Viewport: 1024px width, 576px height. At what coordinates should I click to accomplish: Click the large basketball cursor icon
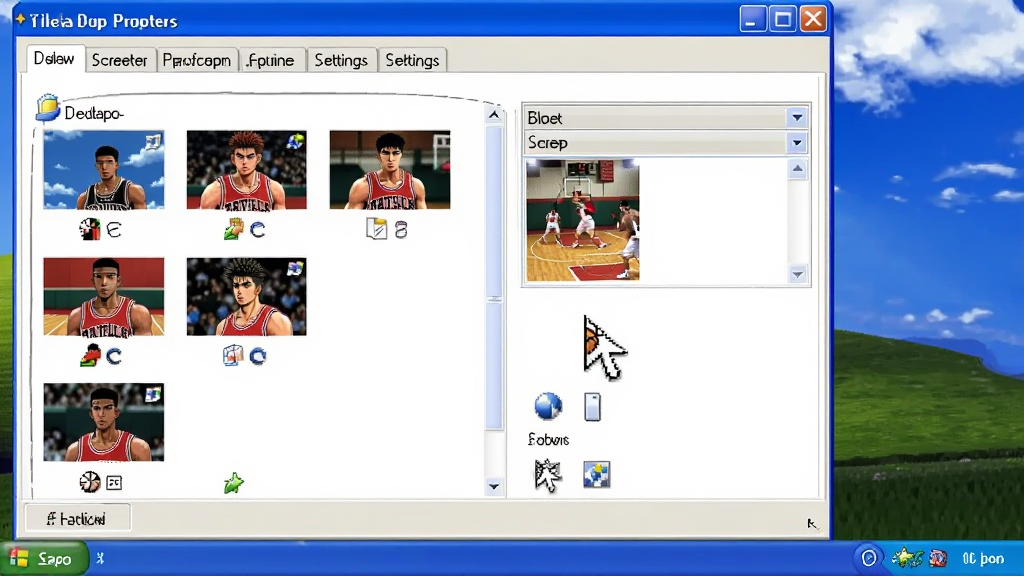[604, 348]
